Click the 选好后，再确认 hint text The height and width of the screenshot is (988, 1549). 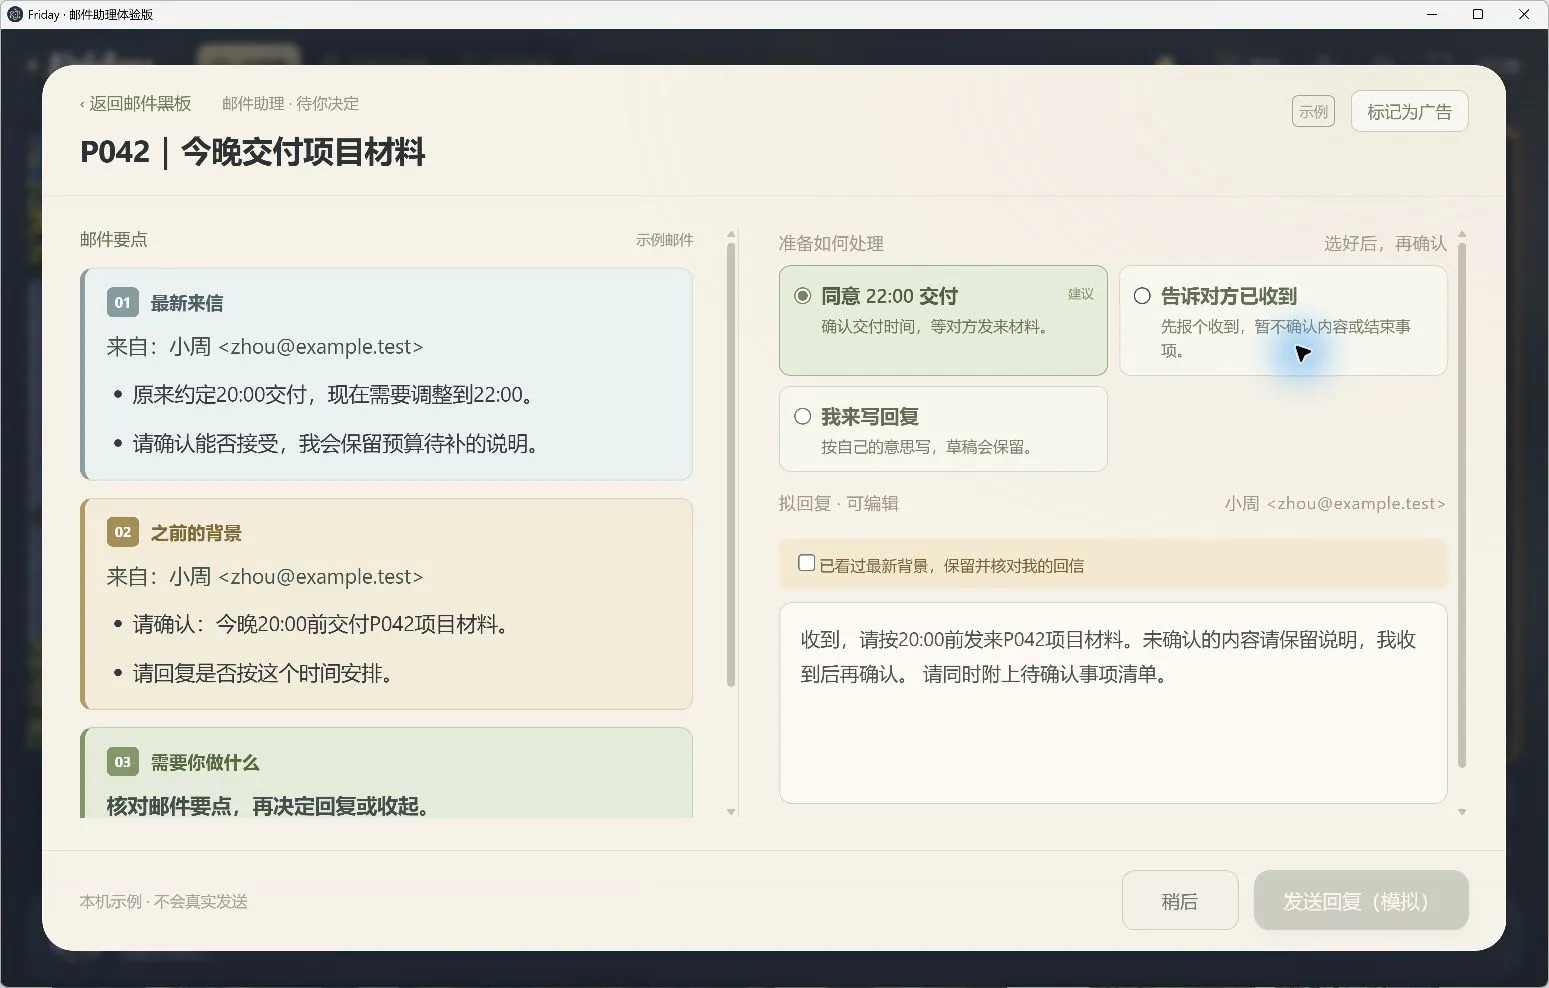click(x=1385, y=243)
